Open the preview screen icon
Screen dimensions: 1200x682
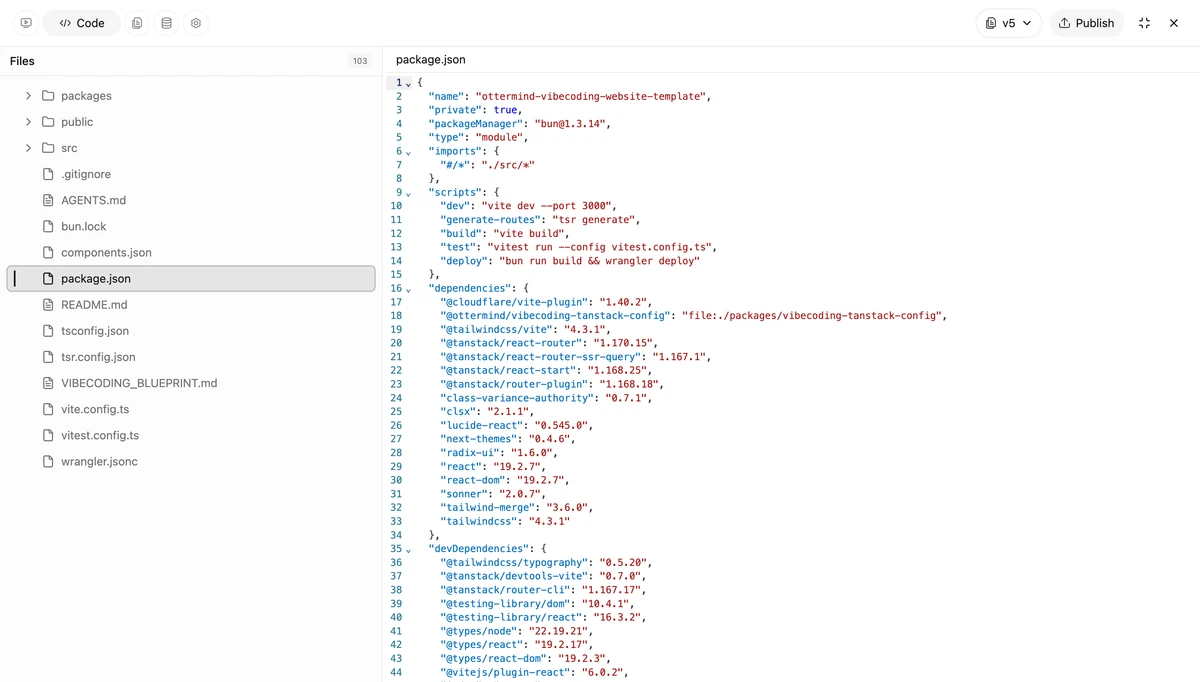pos(26,23)
